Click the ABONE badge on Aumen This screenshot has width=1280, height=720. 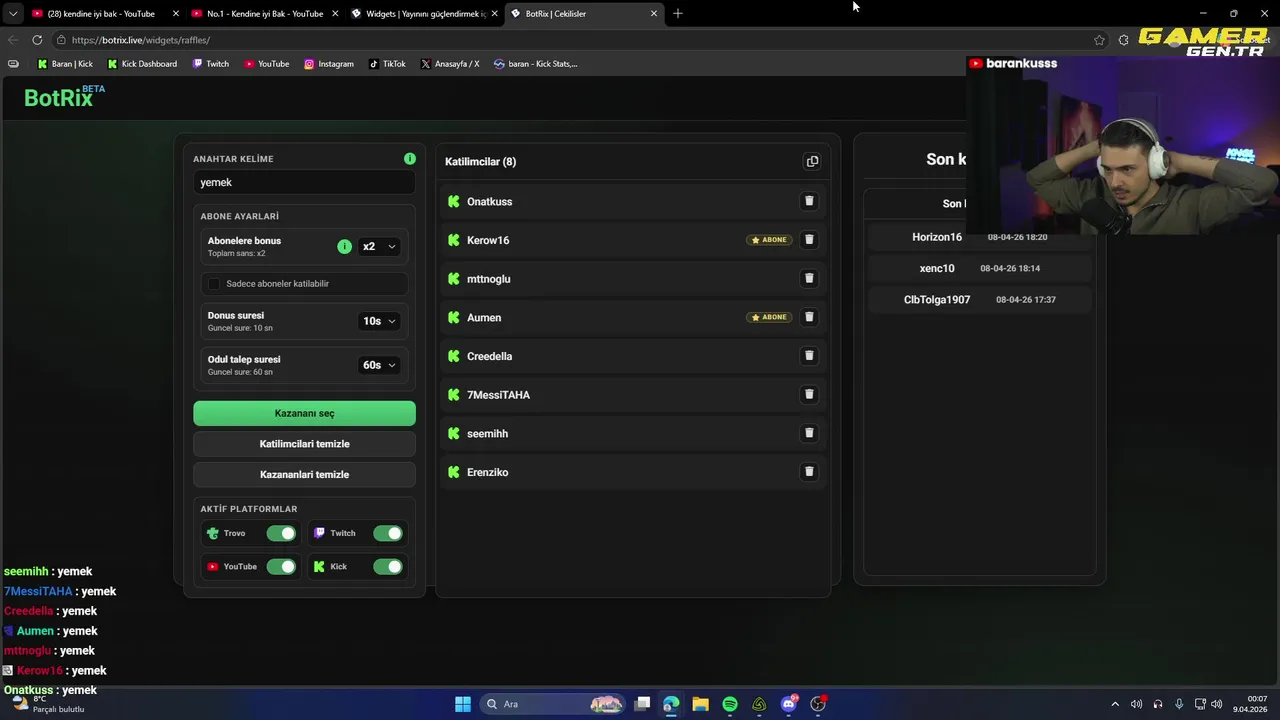point(769,317)
